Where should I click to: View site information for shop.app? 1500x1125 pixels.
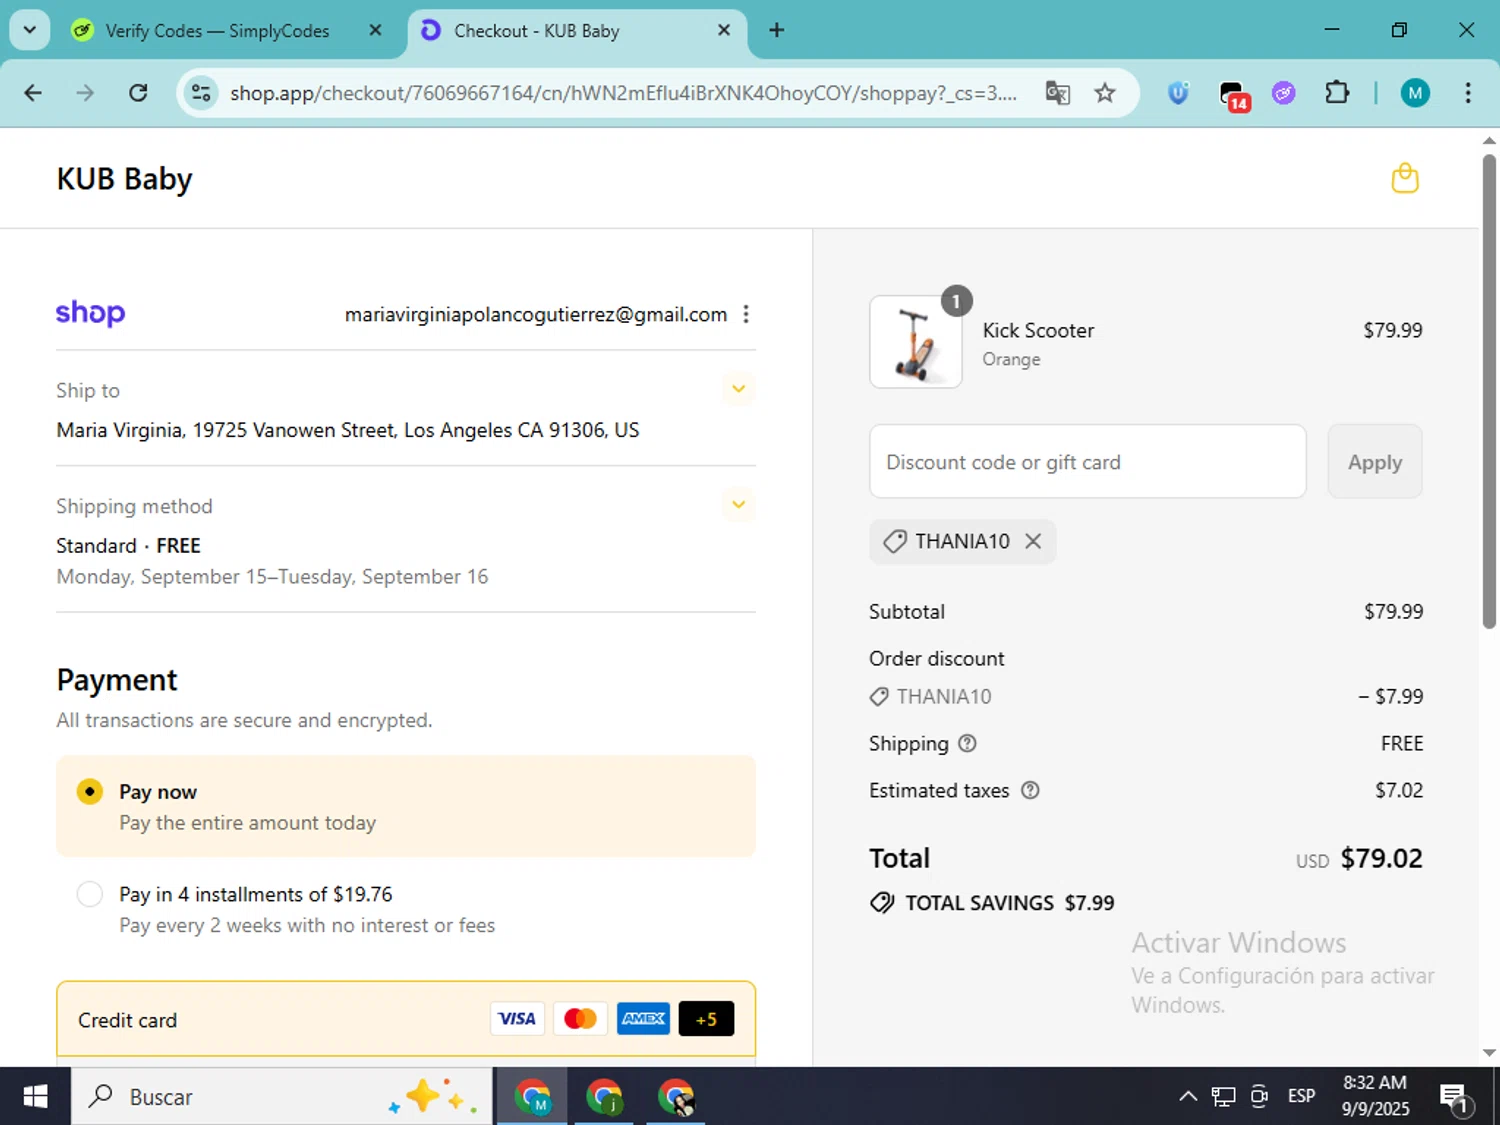[201, 93]
